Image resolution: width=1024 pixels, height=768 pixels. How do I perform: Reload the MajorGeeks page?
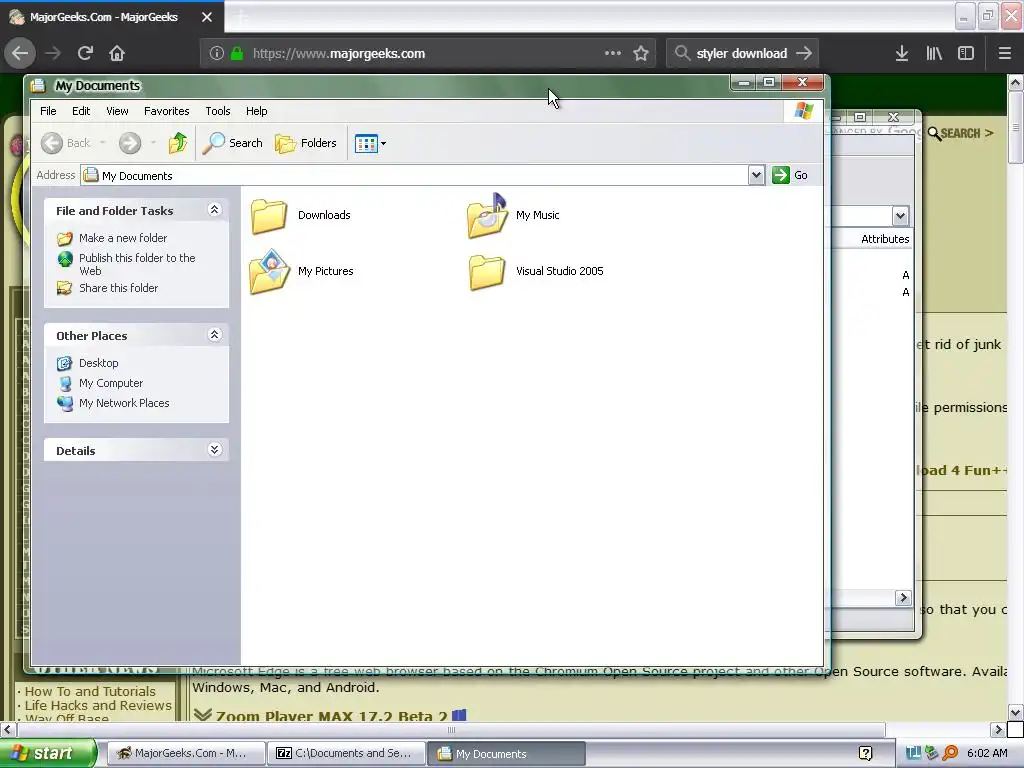[85, 53]
